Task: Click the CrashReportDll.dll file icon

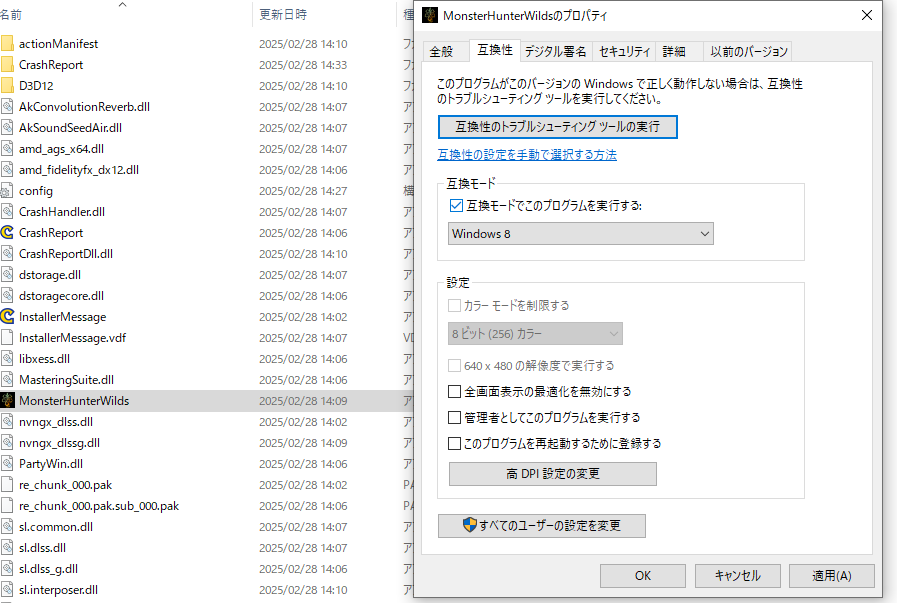Action: pos(7,253)
